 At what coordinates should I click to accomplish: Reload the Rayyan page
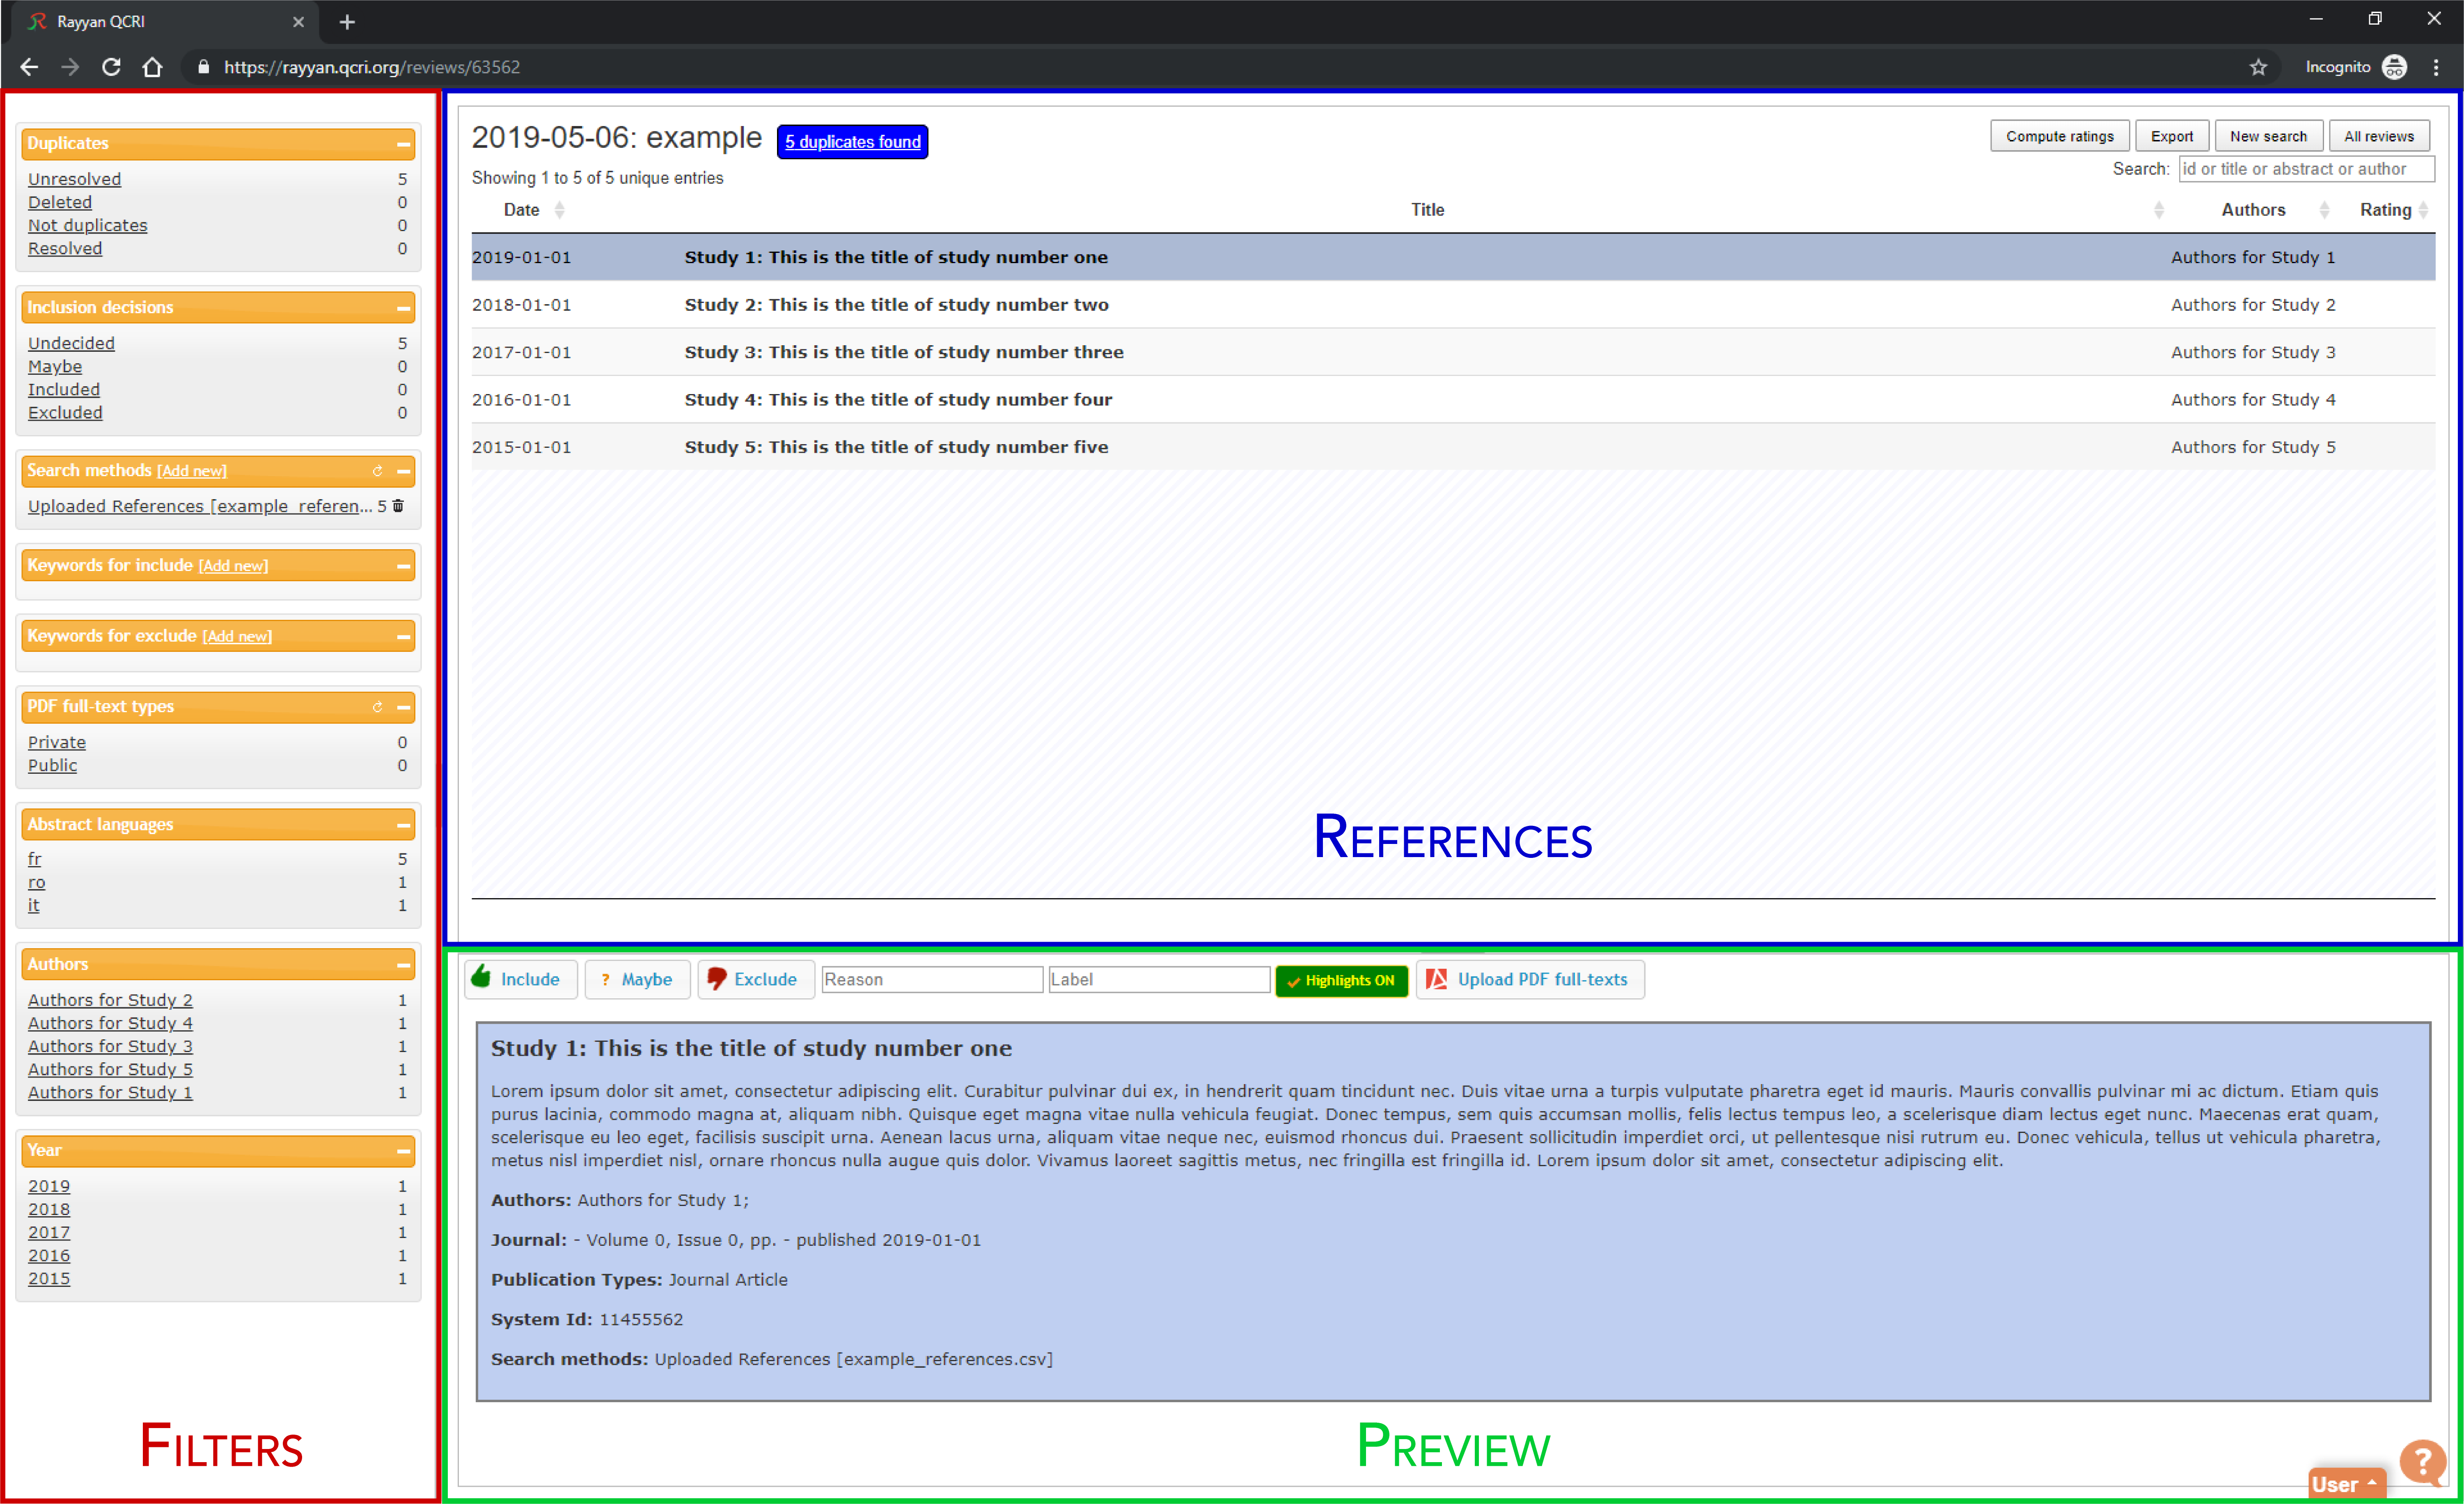[111, 67]
